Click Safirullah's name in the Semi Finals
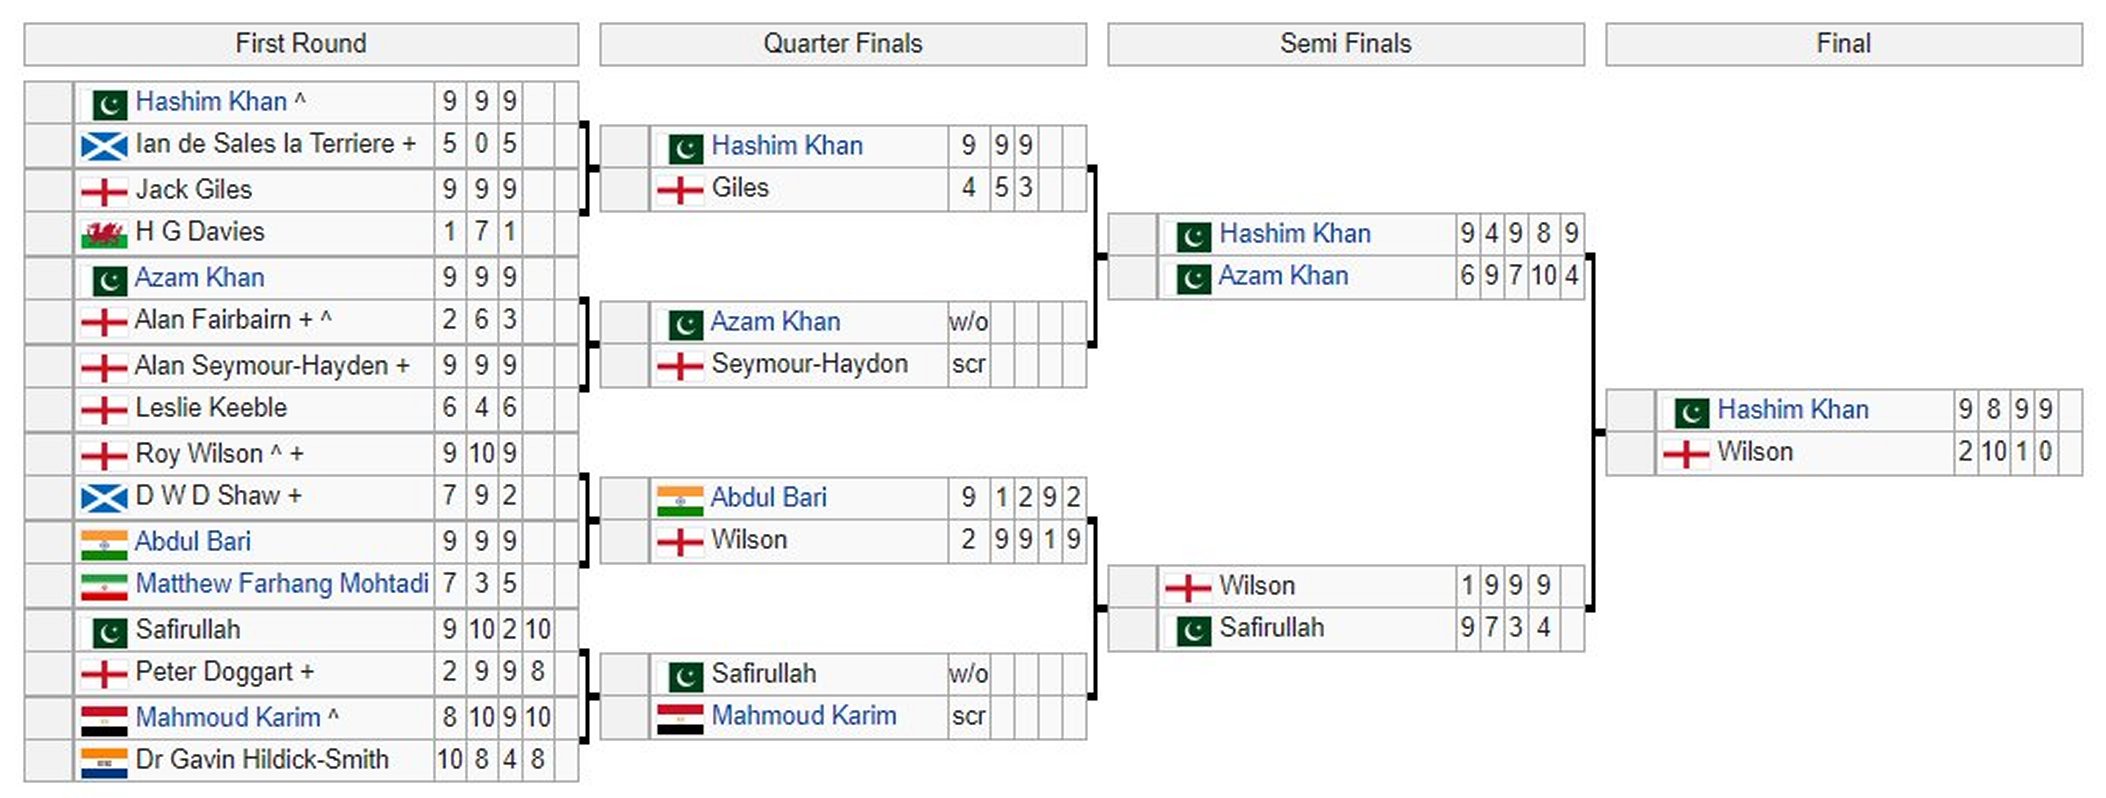Screen dimensions: 2106x798 (1271, 628)
